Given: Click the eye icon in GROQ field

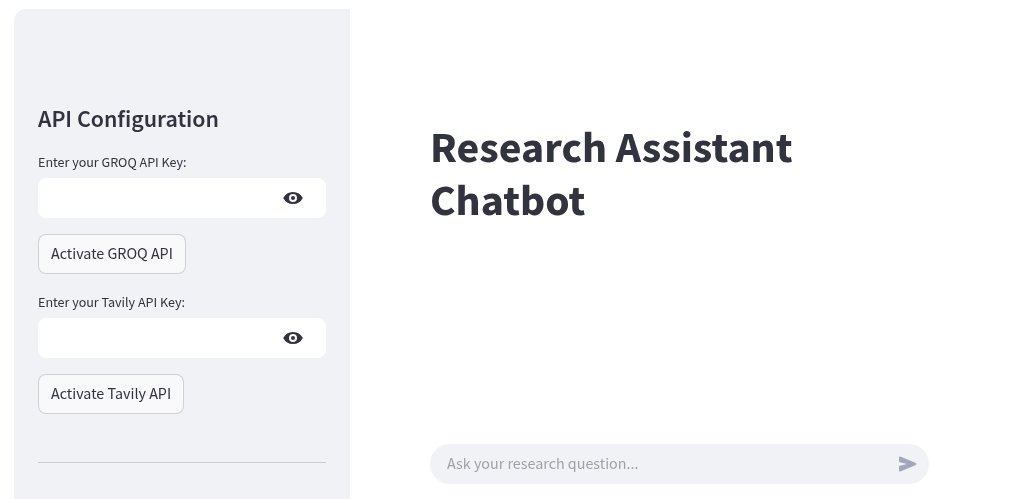Looking at the screenshot, I should pos(293,198).
